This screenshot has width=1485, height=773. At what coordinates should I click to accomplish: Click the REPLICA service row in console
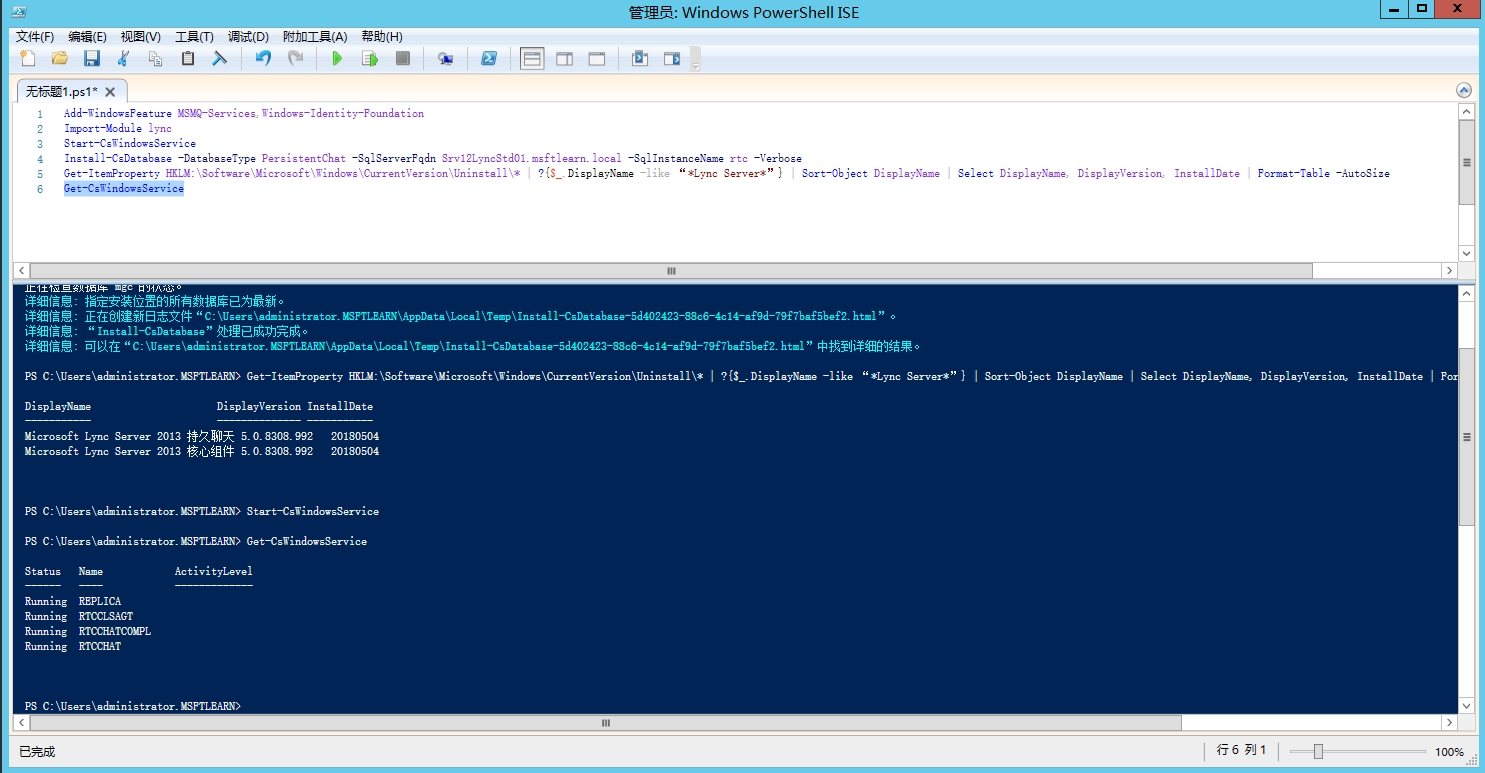pos(73,602)
